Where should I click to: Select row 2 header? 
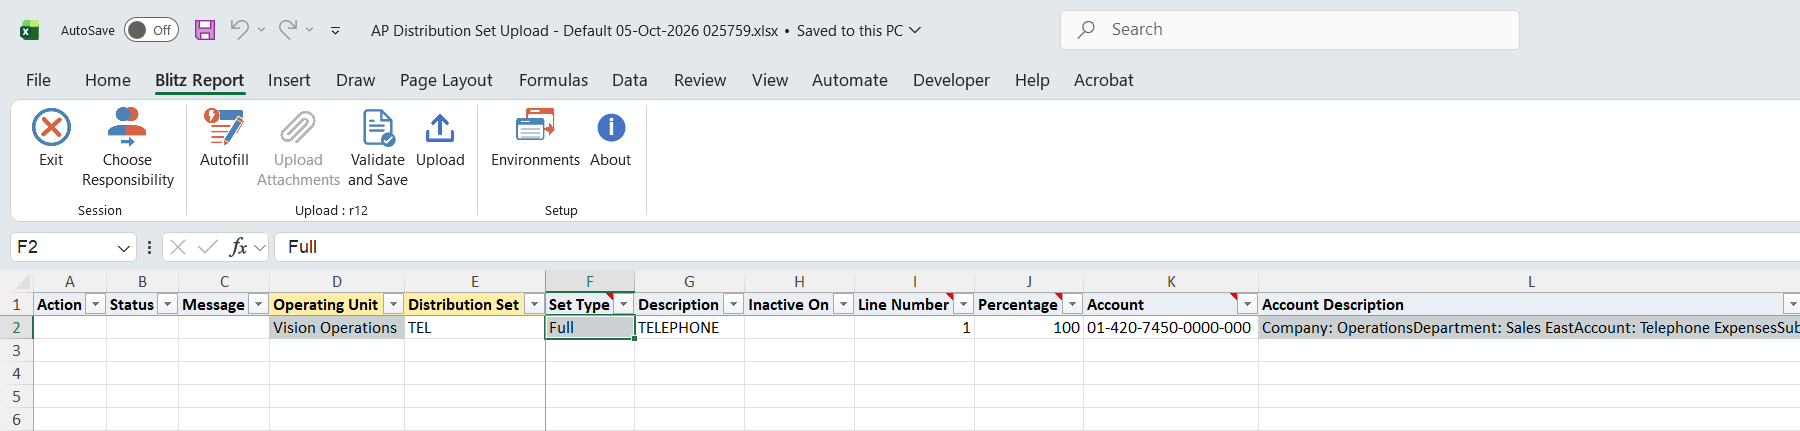pos(16,328)
